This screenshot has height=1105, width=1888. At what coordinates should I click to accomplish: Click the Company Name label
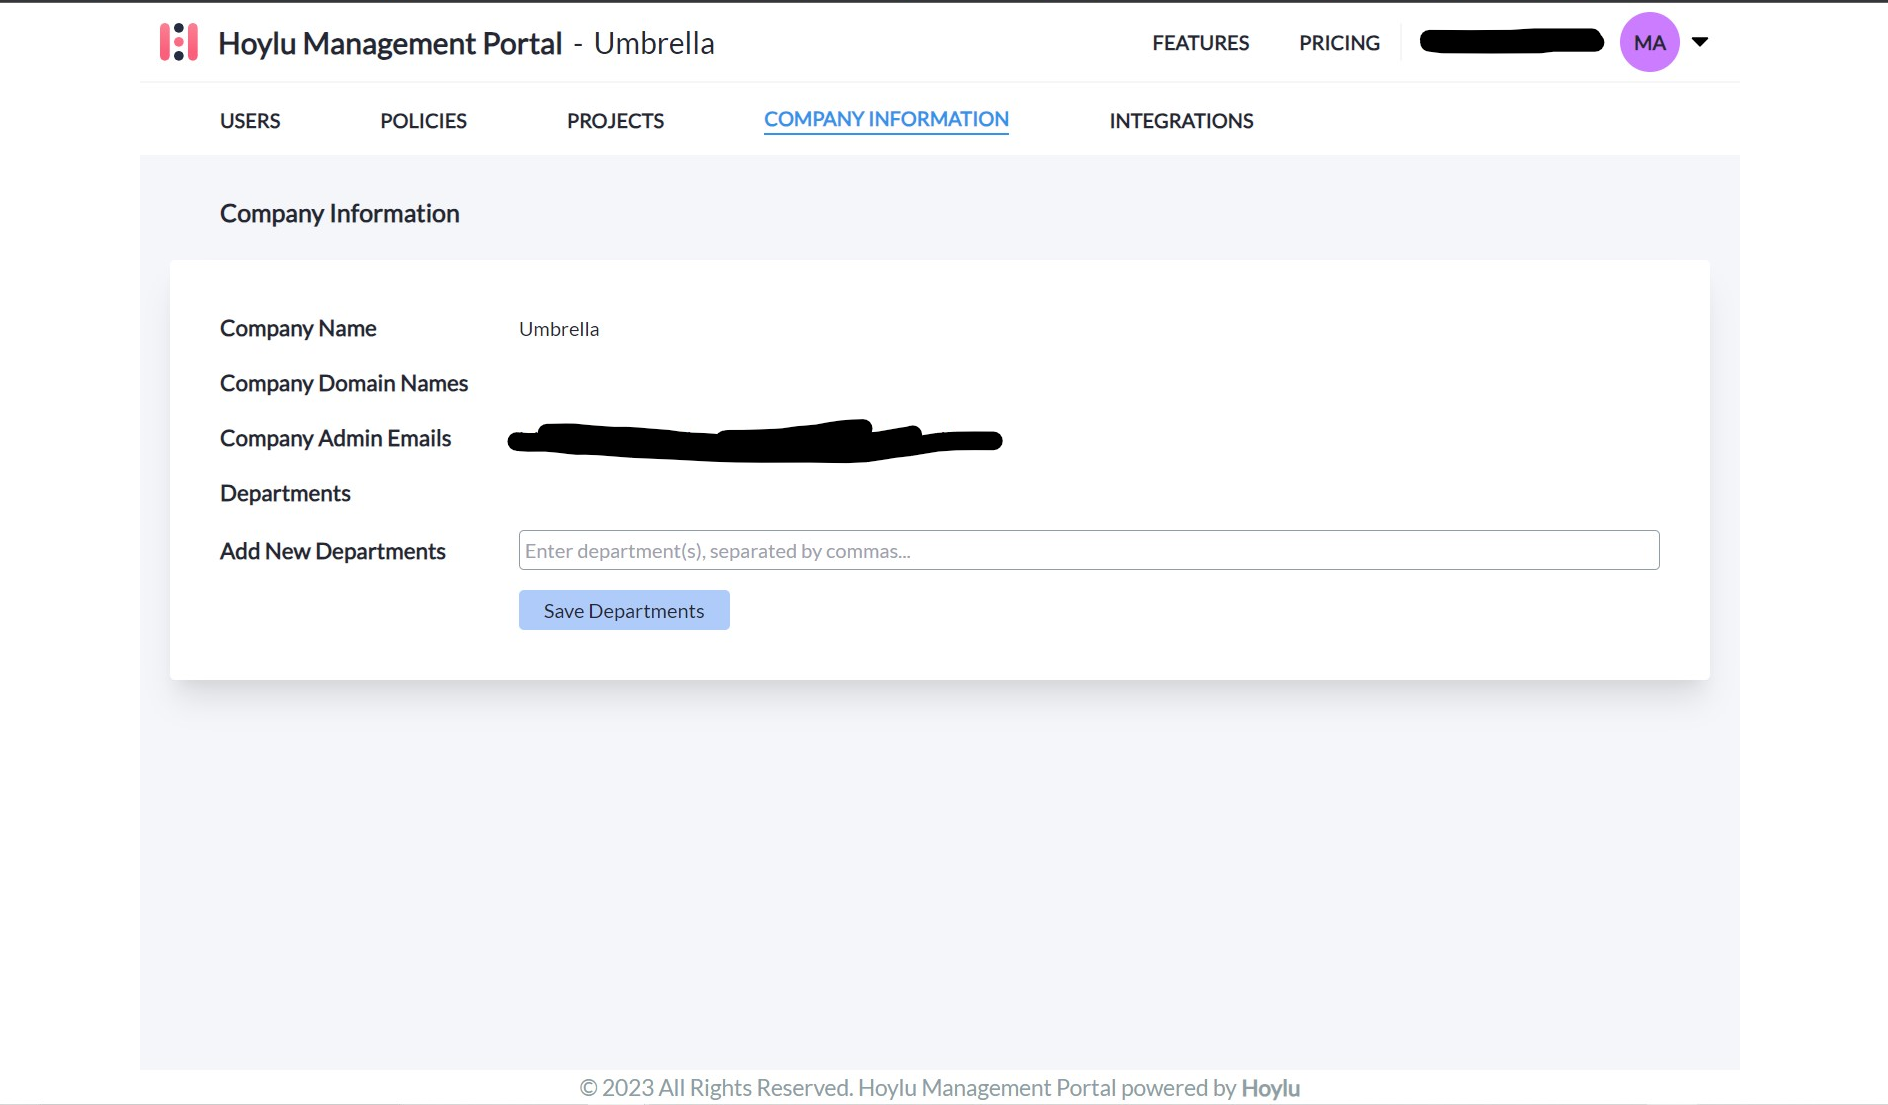click(x=298, y=329)
